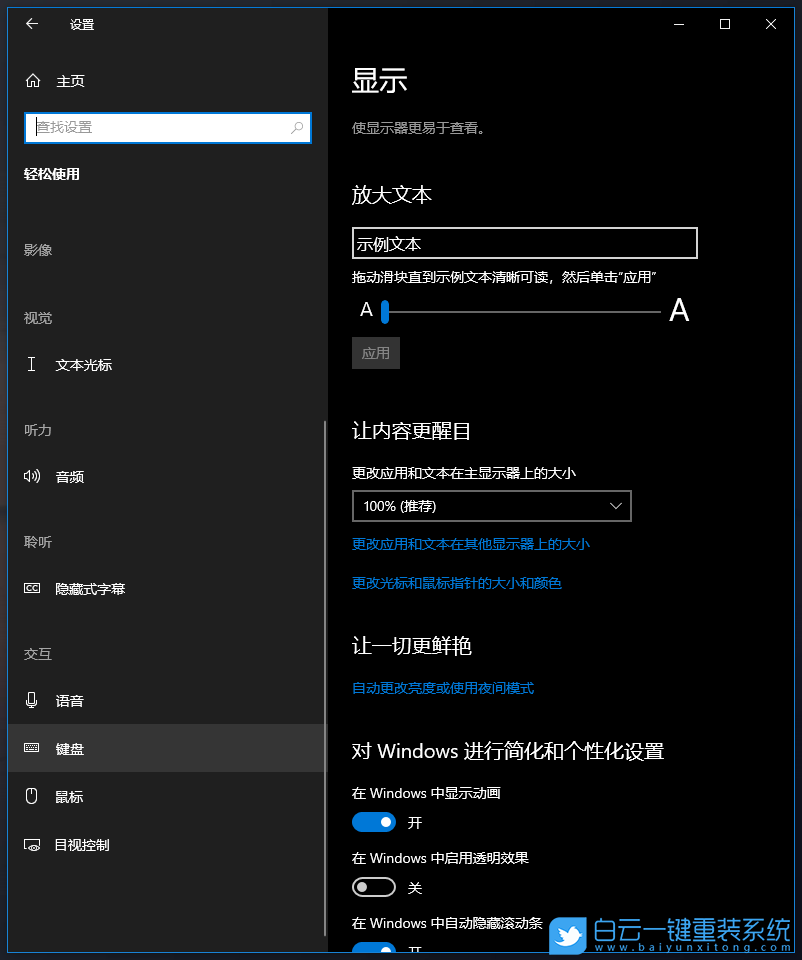Enable 在 Windows 中启用透明效果 switch

(374, 887)
